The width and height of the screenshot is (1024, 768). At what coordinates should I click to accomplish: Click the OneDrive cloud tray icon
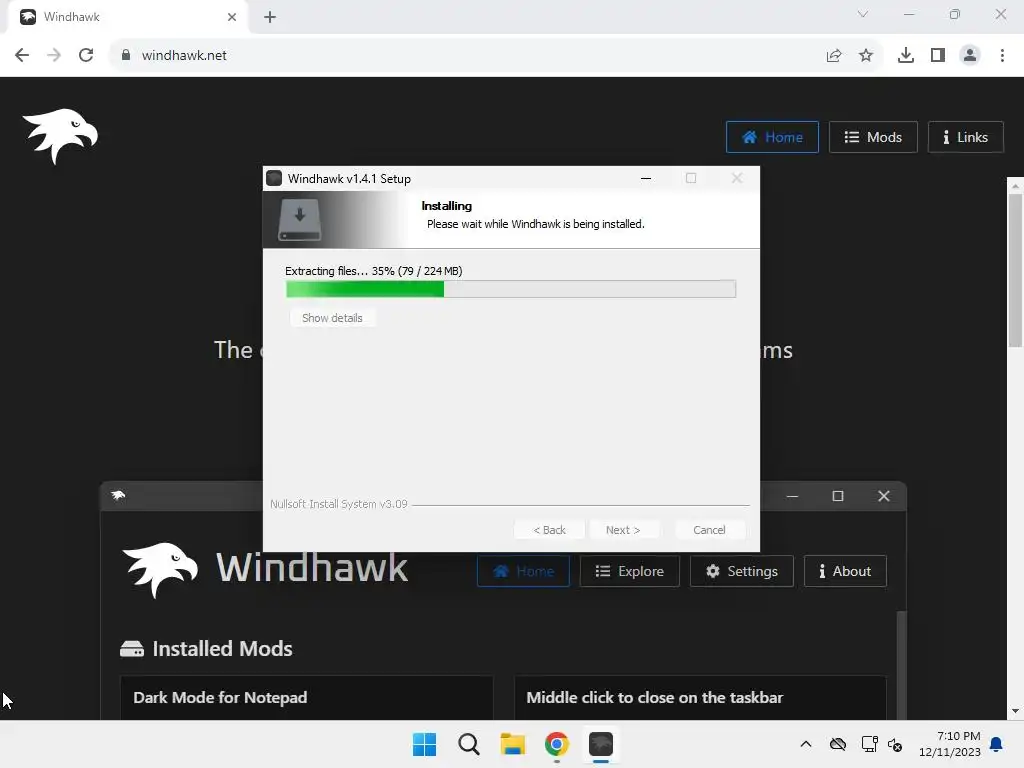pyautogui.click(x=838, y=744)
